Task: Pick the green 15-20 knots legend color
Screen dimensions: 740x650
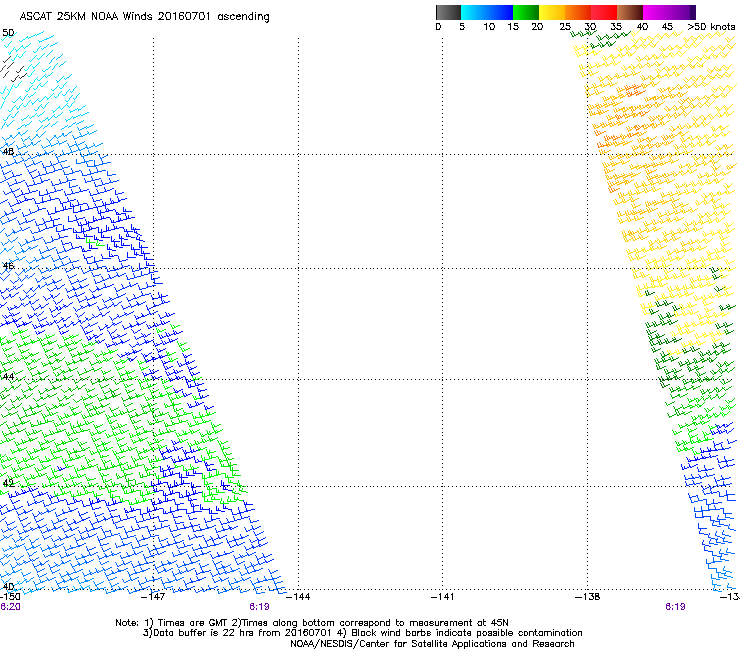Action: point(526,12)
